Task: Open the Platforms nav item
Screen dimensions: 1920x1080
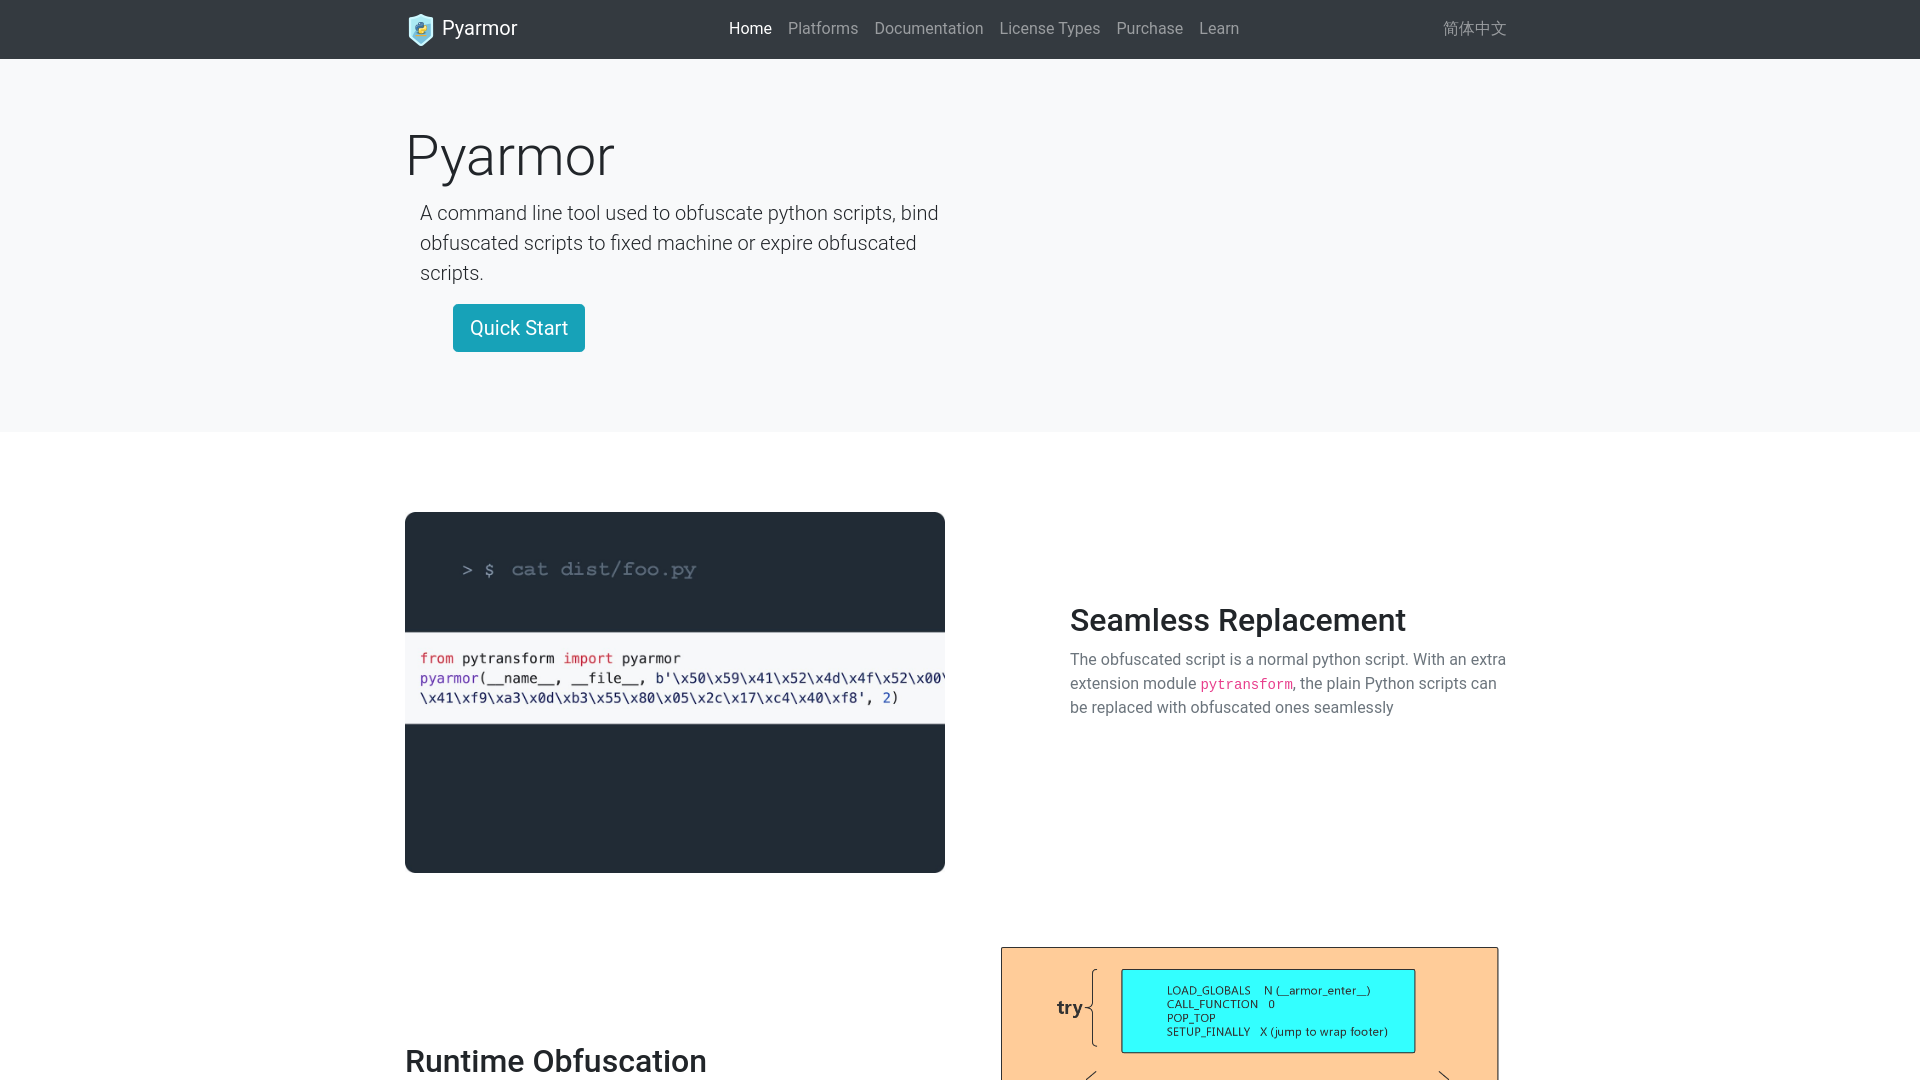Action: 823,29
